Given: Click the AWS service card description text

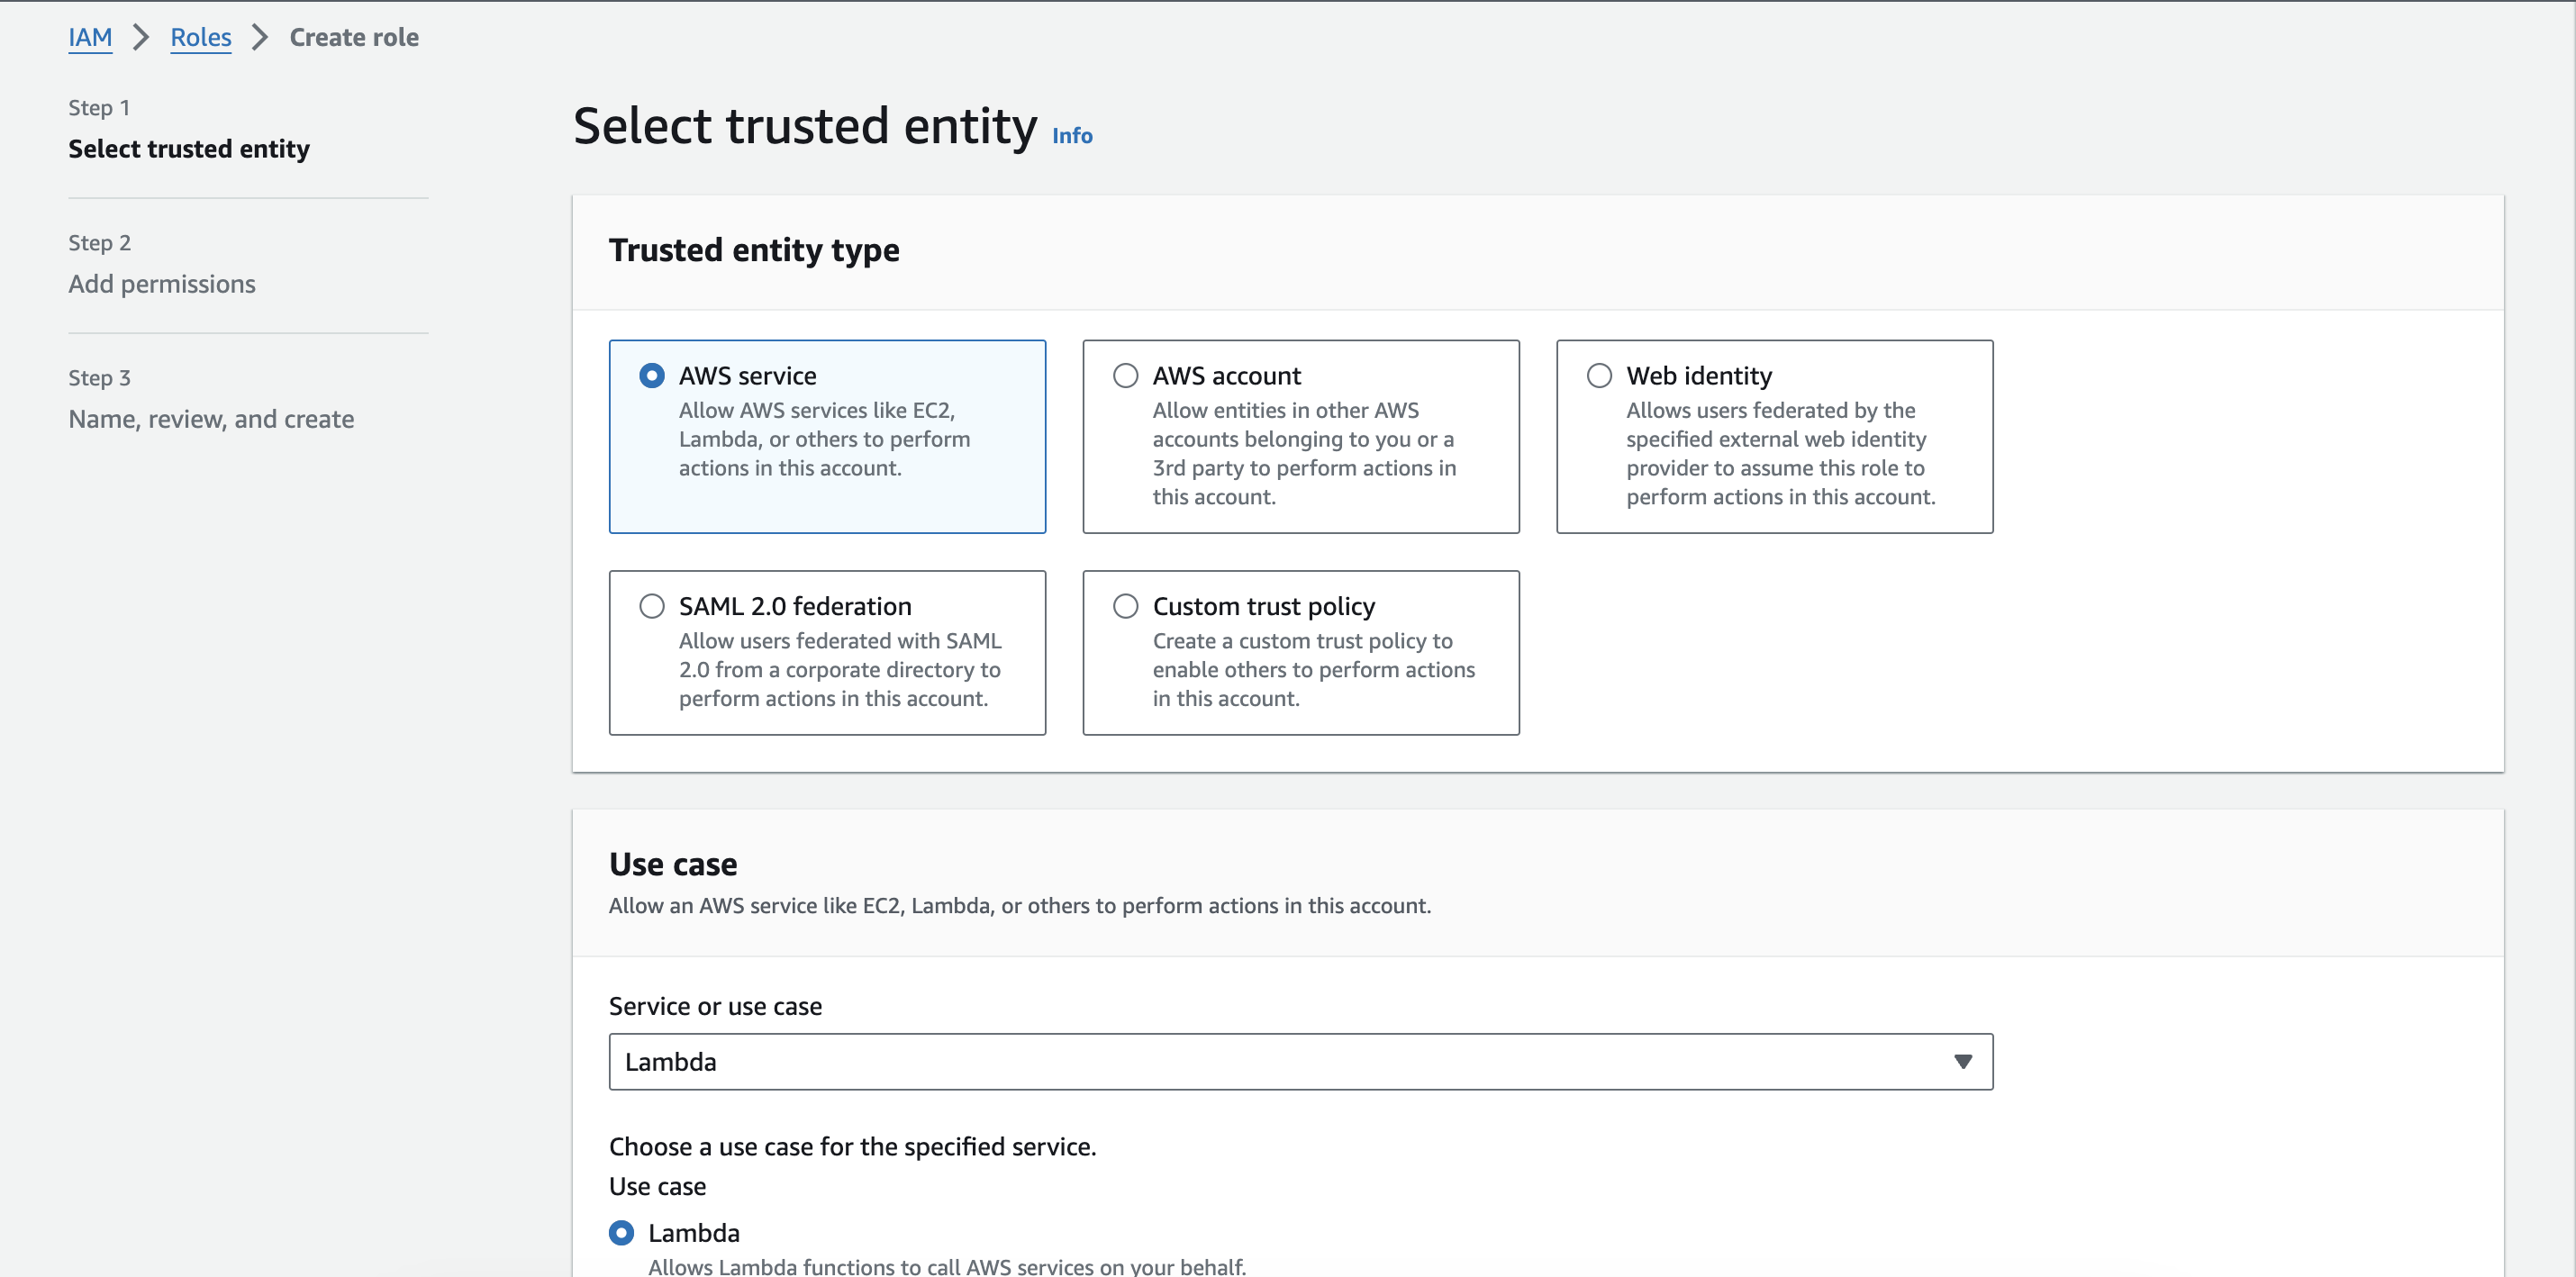Looking at the screenshot, I should (x=824, y=439).
